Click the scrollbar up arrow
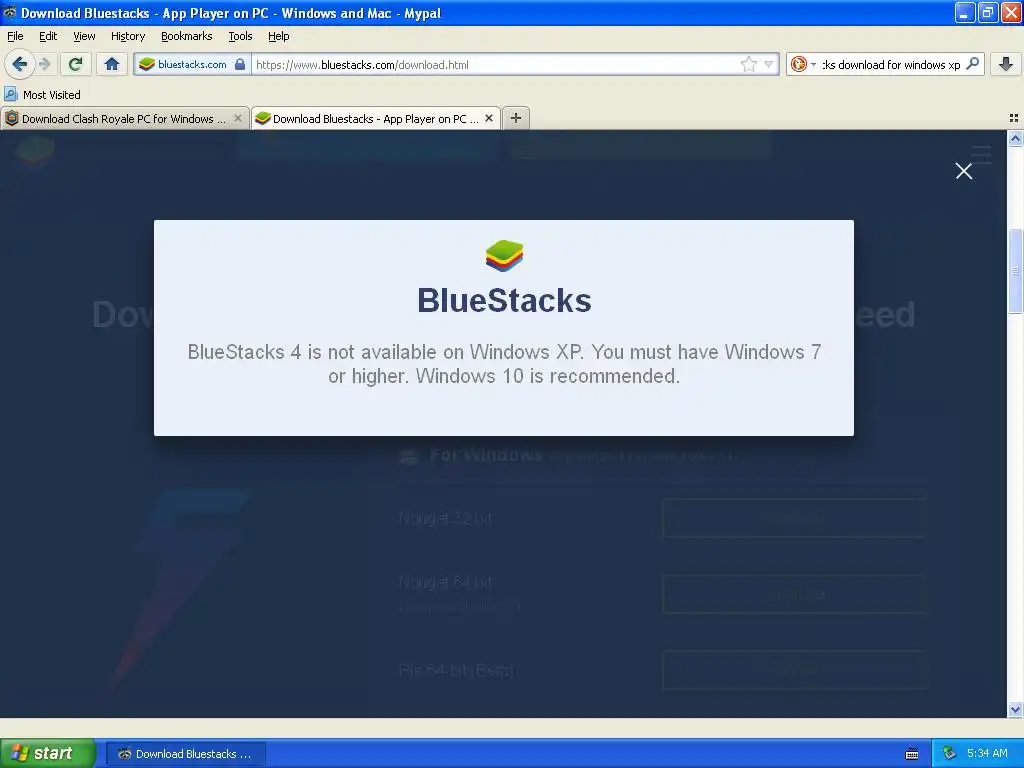 (1015, 138)
